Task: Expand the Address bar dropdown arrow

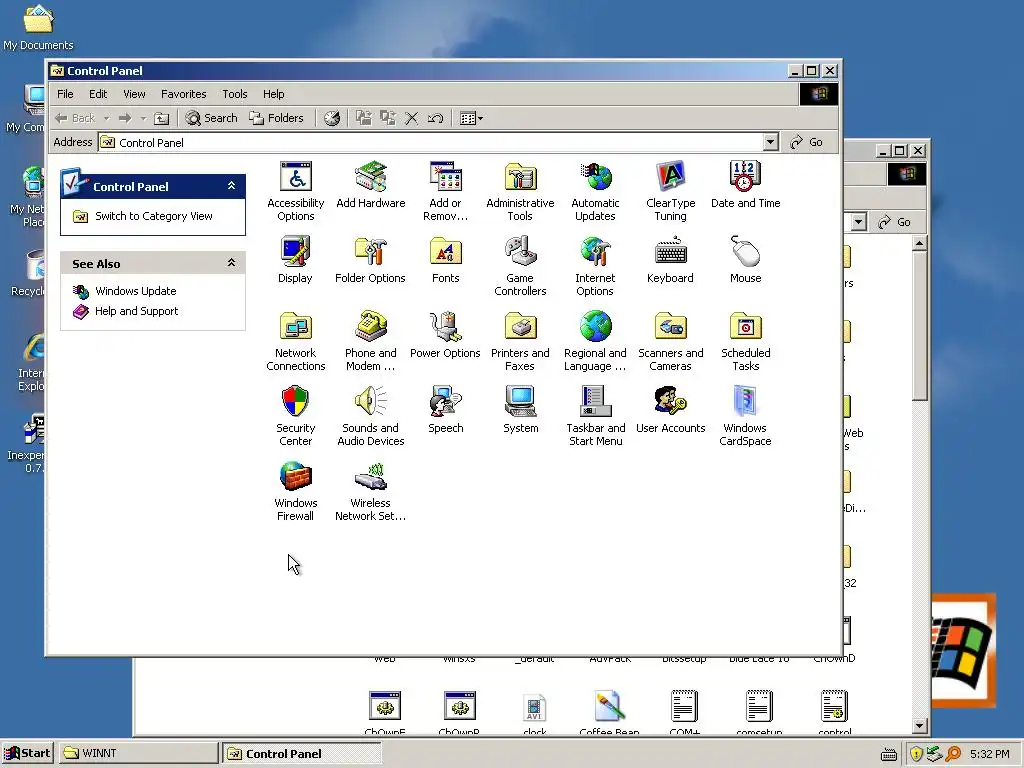Action: coord(771,142)
